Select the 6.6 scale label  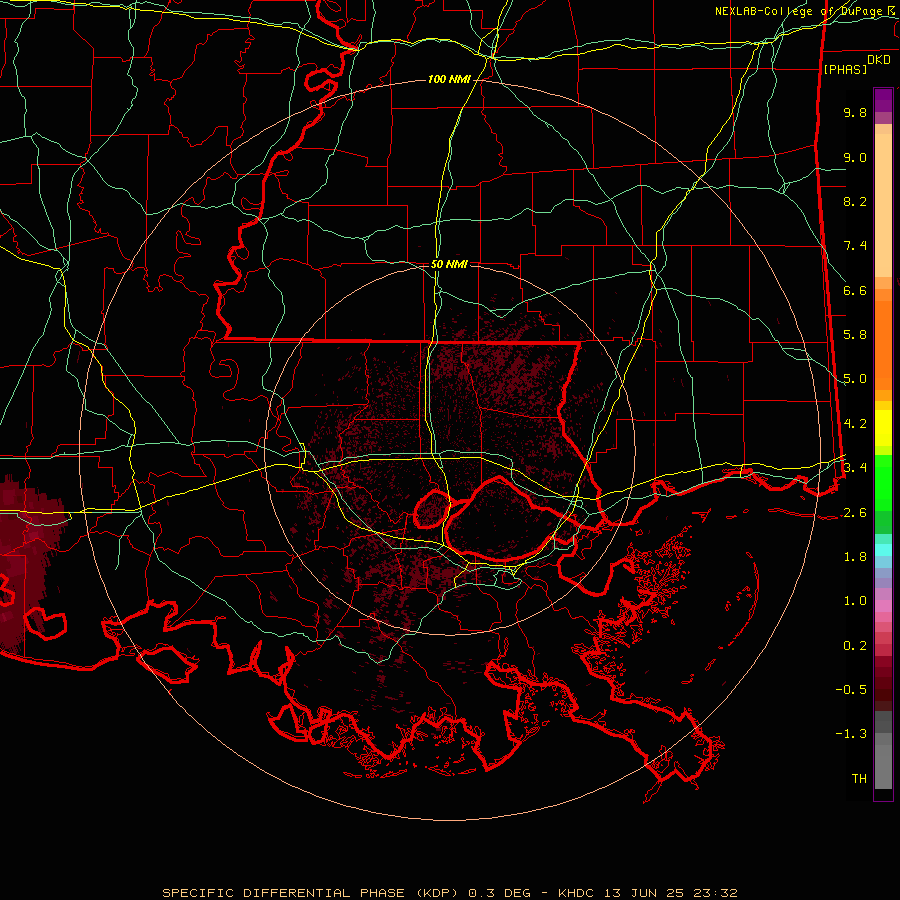coord(855,290)
